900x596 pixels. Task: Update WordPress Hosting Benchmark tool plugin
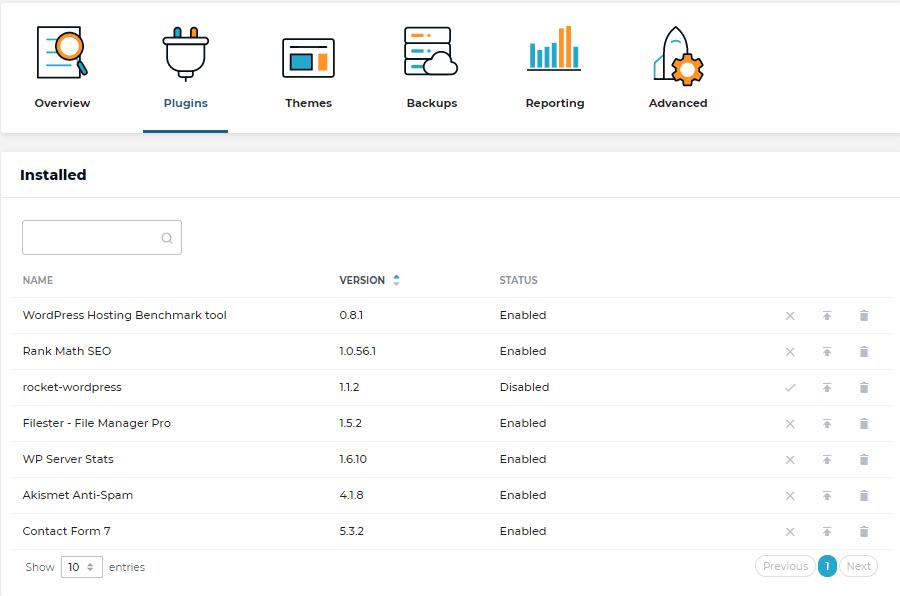click(827, 316)
